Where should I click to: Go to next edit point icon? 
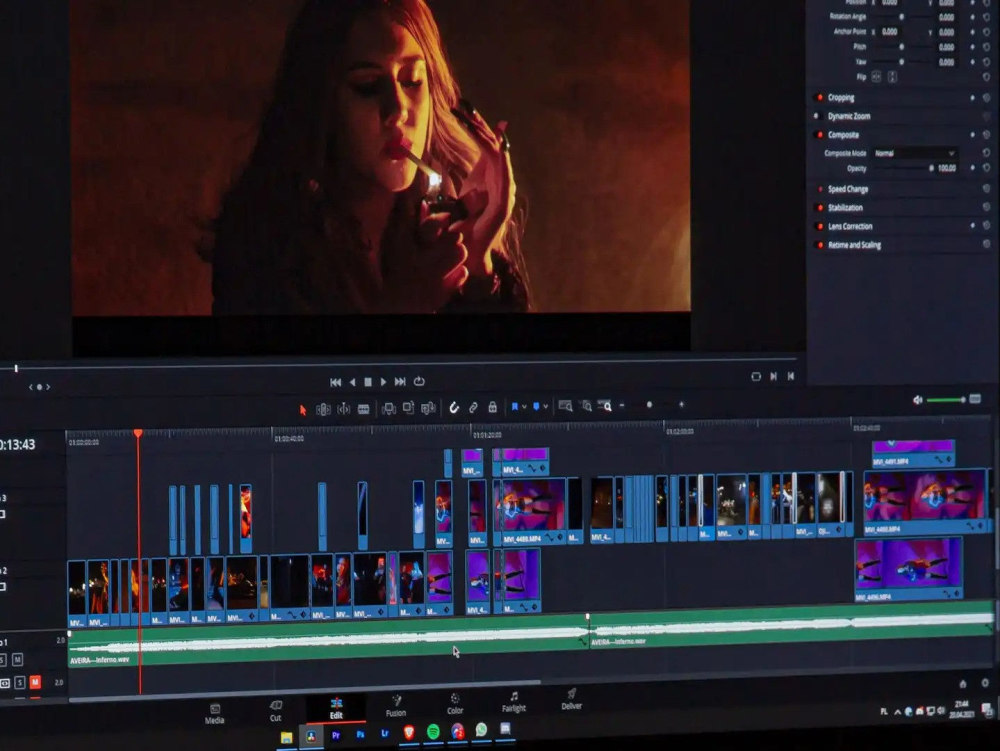point(774,376)
